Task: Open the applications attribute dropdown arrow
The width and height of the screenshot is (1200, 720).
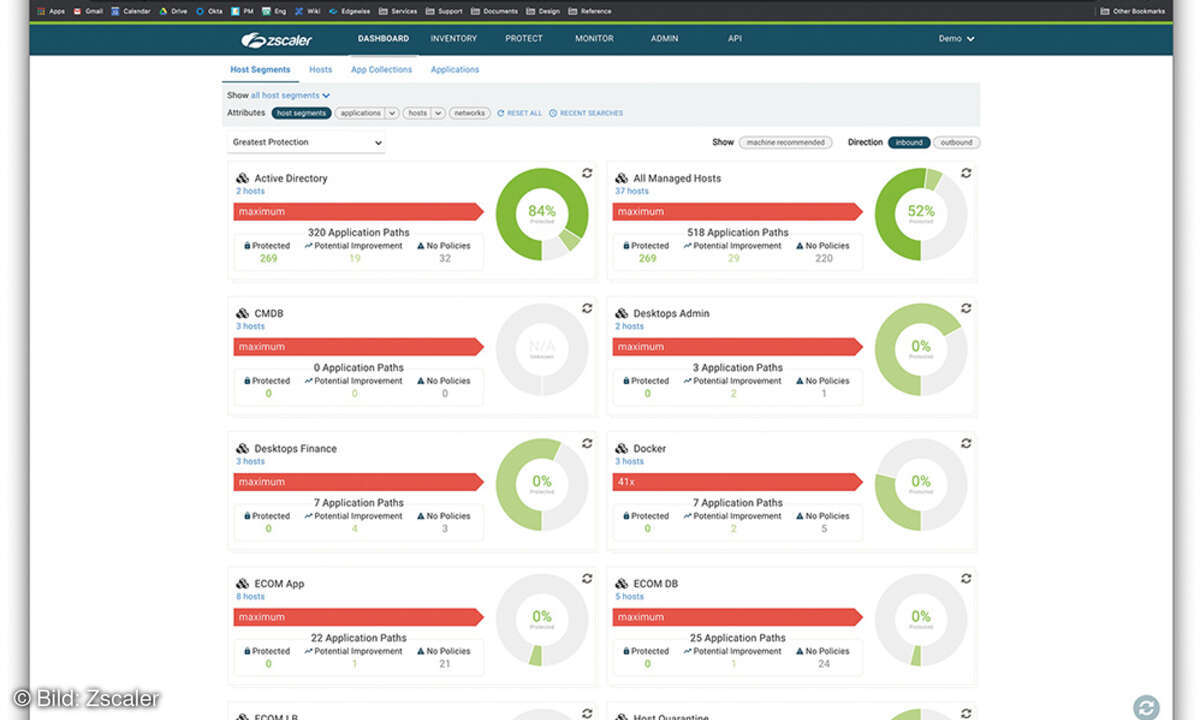Action: coord(392,113)
